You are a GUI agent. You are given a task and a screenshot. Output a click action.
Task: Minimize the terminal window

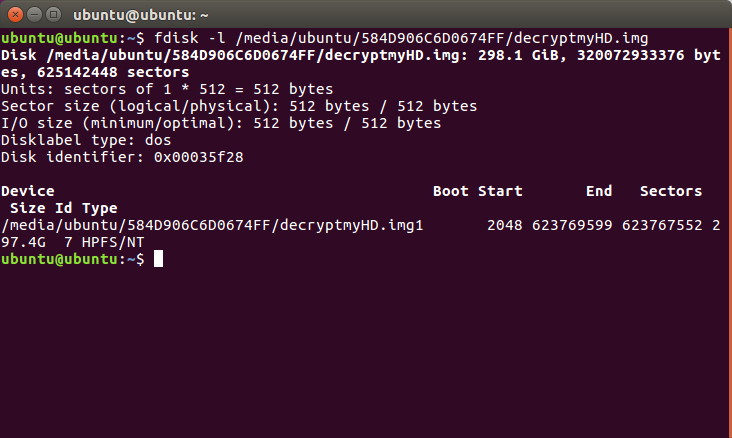(35, 15)
